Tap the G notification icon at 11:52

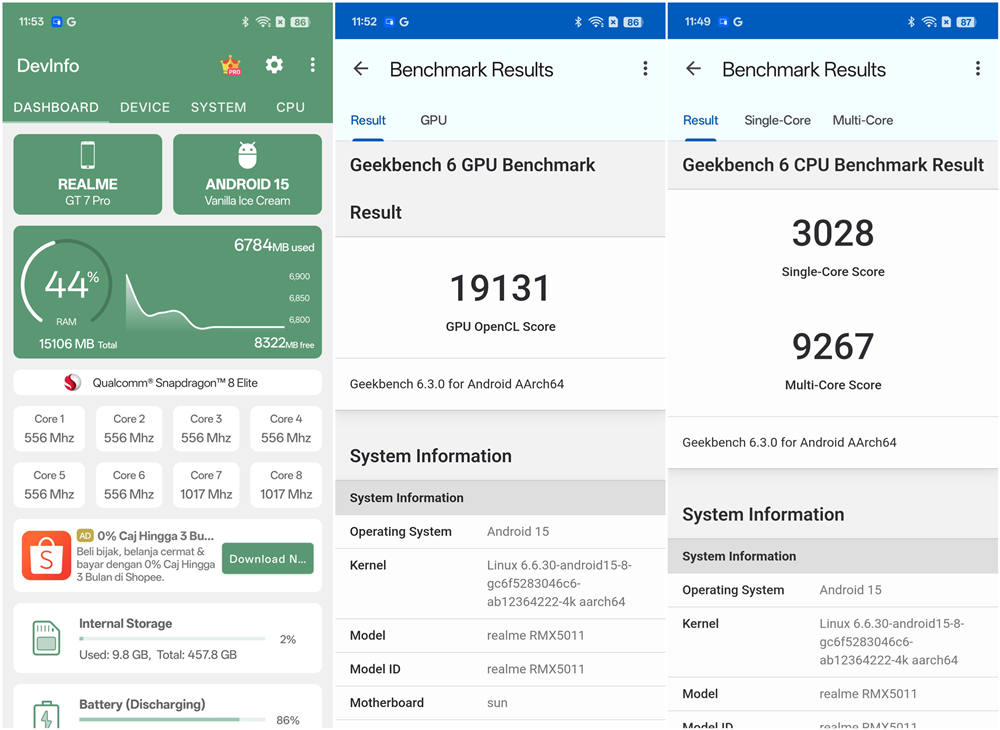404,22
